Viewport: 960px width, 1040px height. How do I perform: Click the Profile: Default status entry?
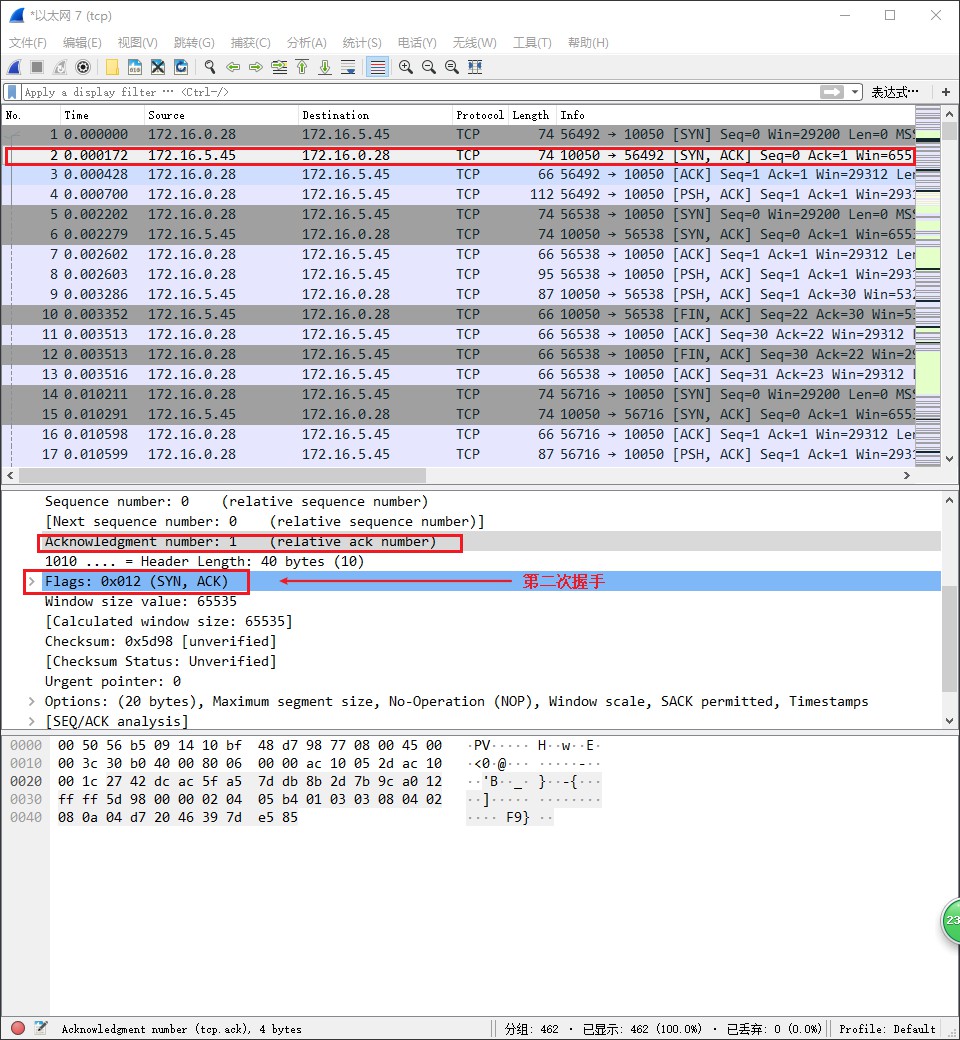(x=887, y=1029)
